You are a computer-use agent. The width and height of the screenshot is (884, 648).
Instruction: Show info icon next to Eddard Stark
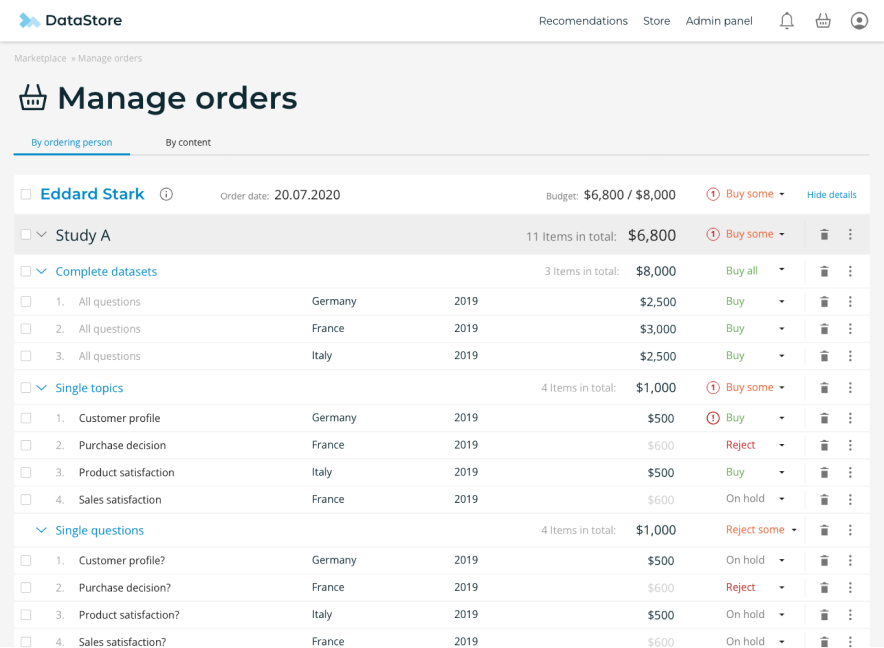166,194
